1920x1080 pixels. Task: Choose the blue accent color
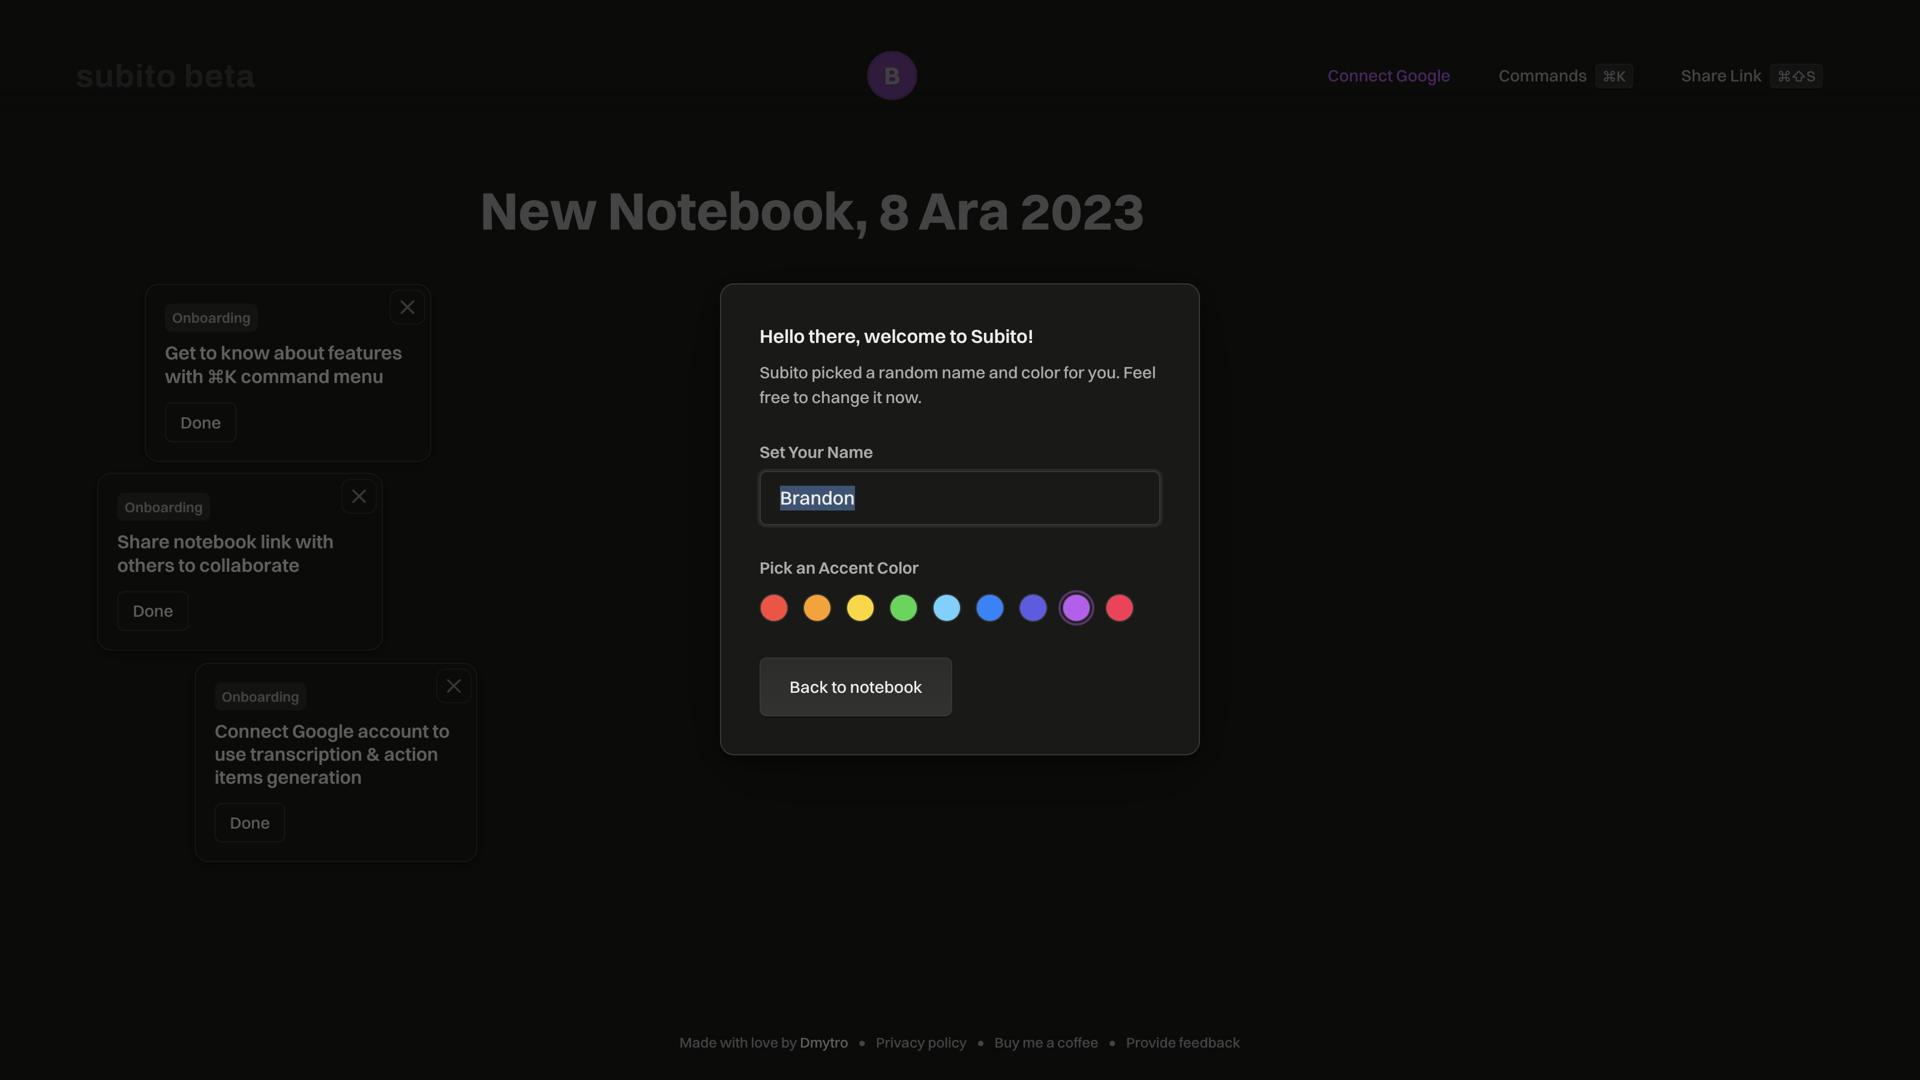pyautogui.click(x=990, y=608)
